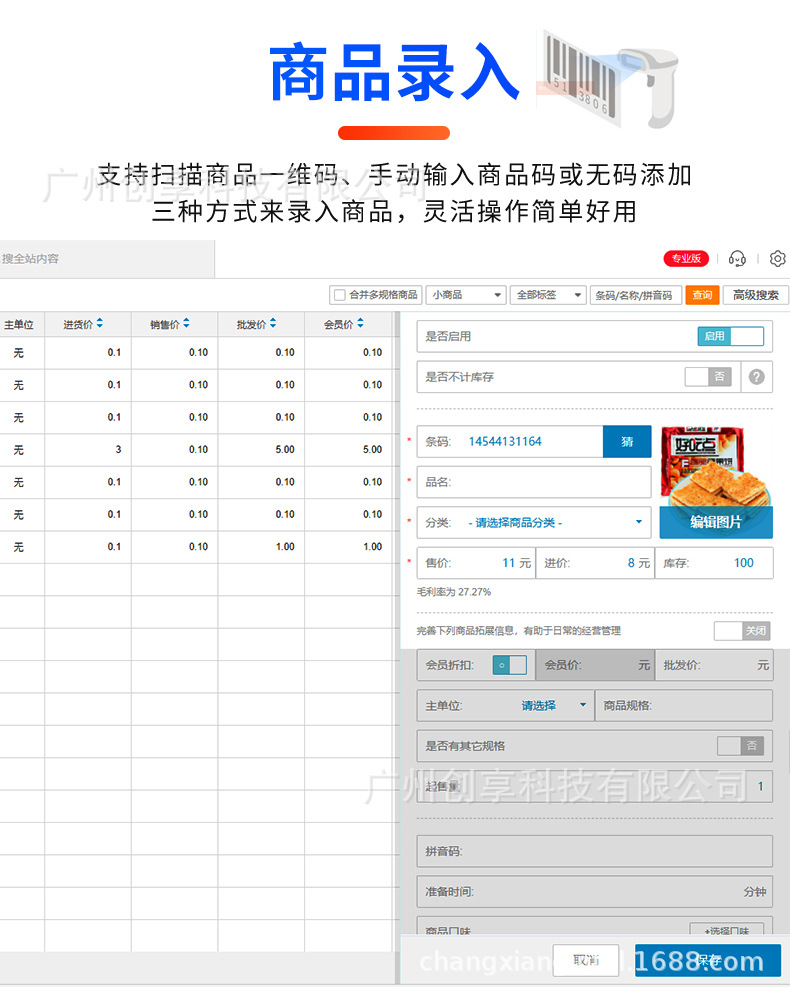Click the 条码/名称/拼音码 search field

click(x=635, y=295)
